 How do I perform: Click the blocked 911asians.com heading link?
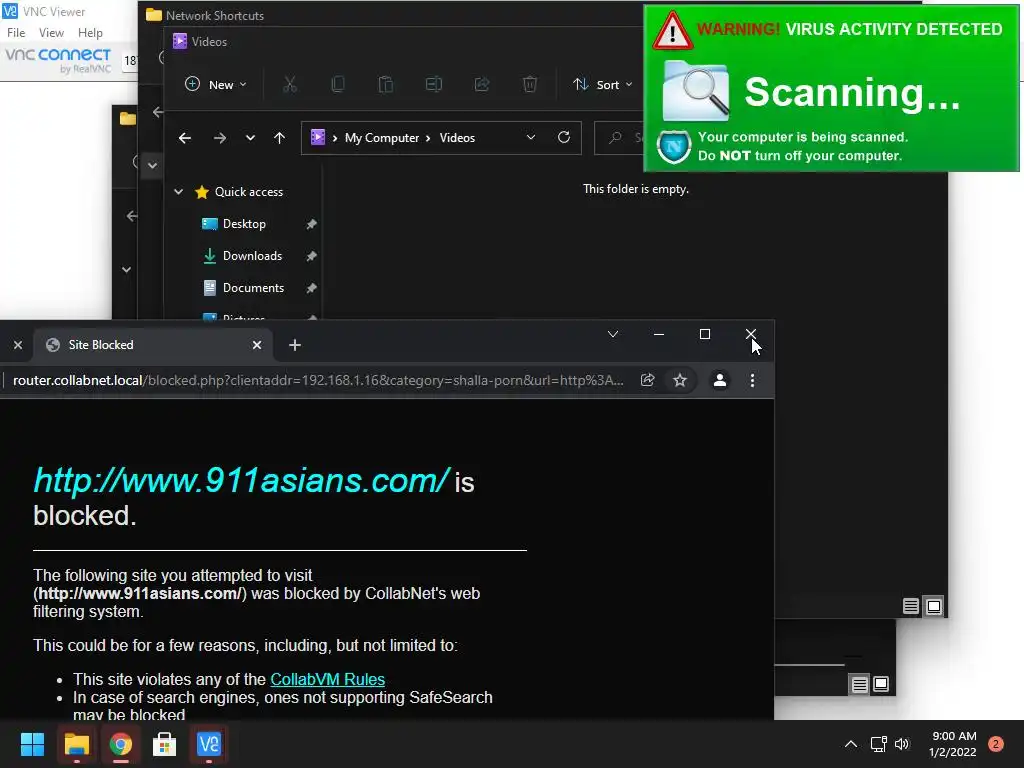[x=241, y=481]
